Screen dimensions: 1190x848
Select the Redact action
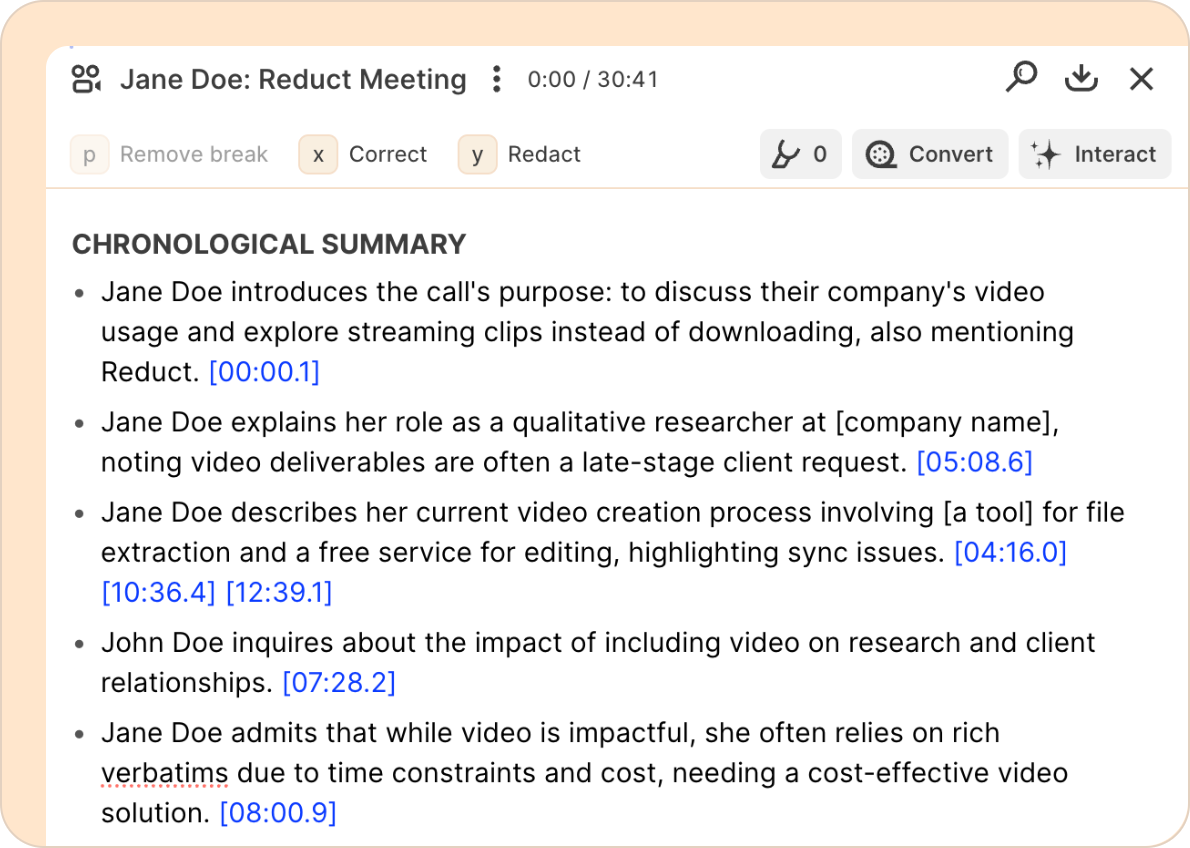point(544,154)
